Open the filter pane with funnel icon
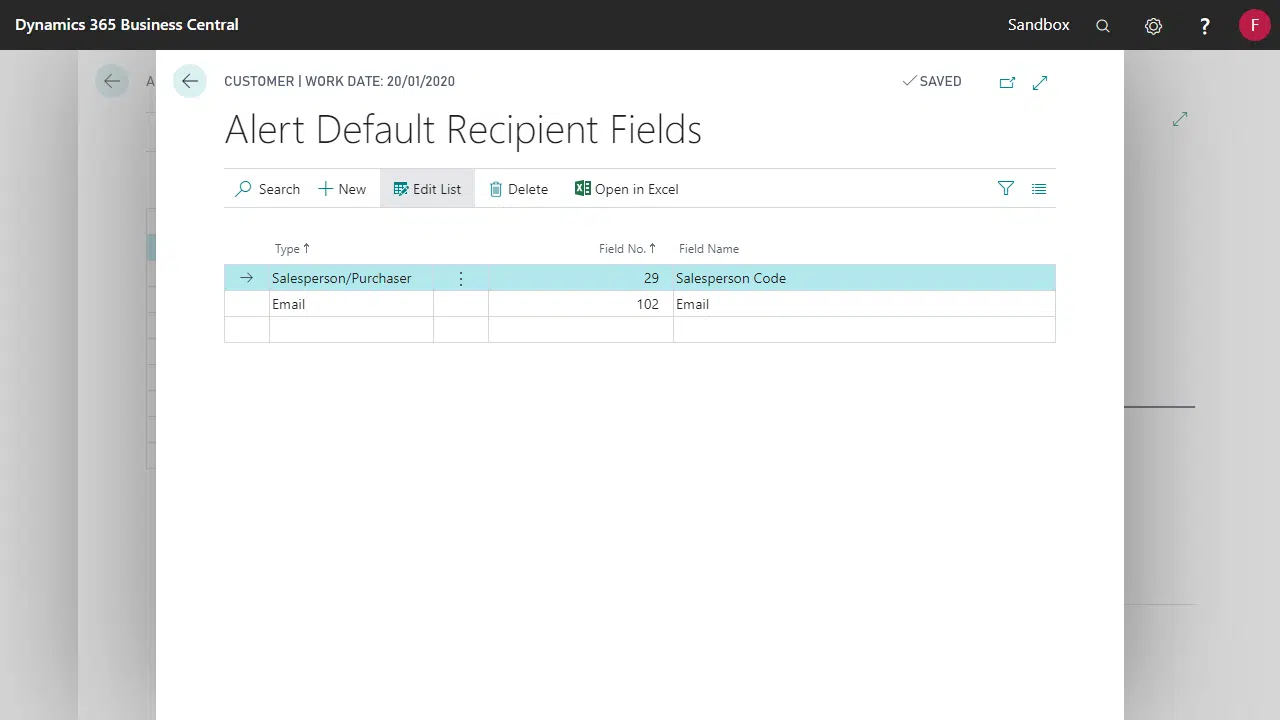Image resolution: width=1280 pixels, height=720 pixels. pyautogui.click(x=1006, y=188)
